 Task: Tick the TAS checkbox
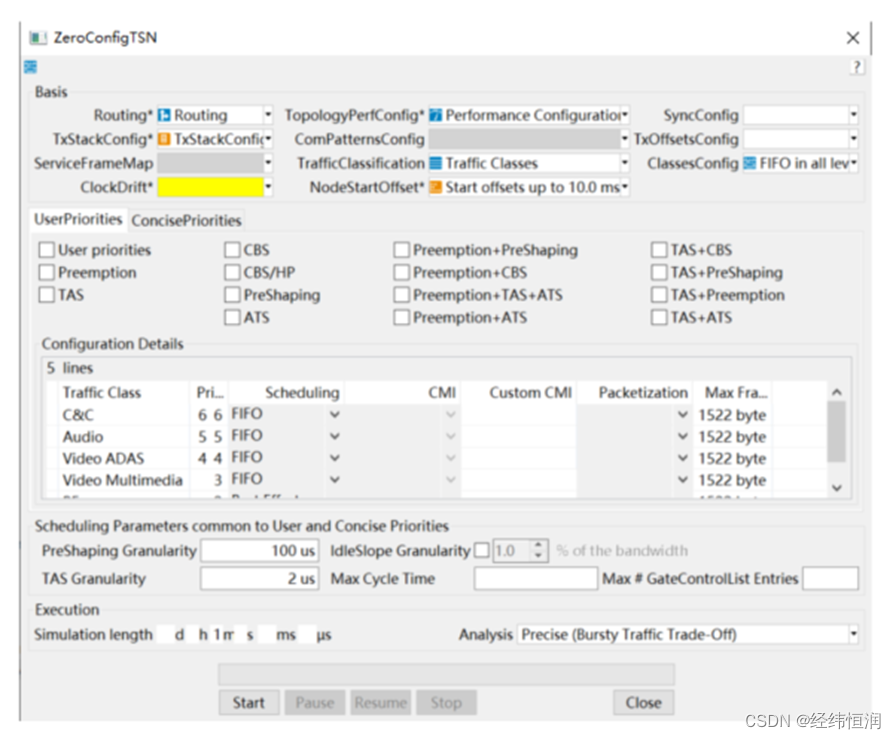[x=47, y=295]
